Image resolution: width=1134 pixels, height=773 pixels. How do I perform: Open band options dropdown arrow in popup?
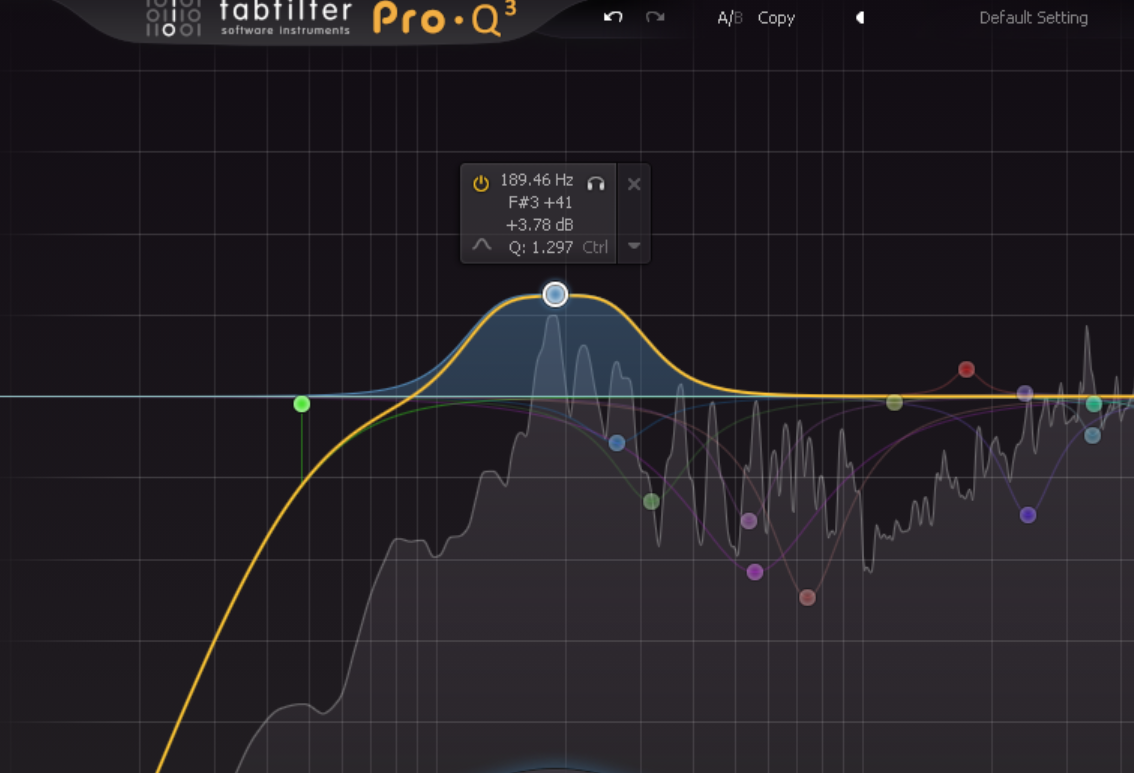[634, 246]
